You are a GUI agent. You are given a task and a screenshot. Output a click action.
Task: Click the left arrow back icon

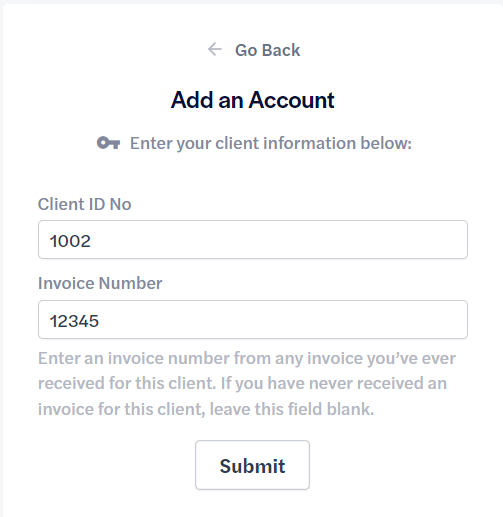click(215, 50)
